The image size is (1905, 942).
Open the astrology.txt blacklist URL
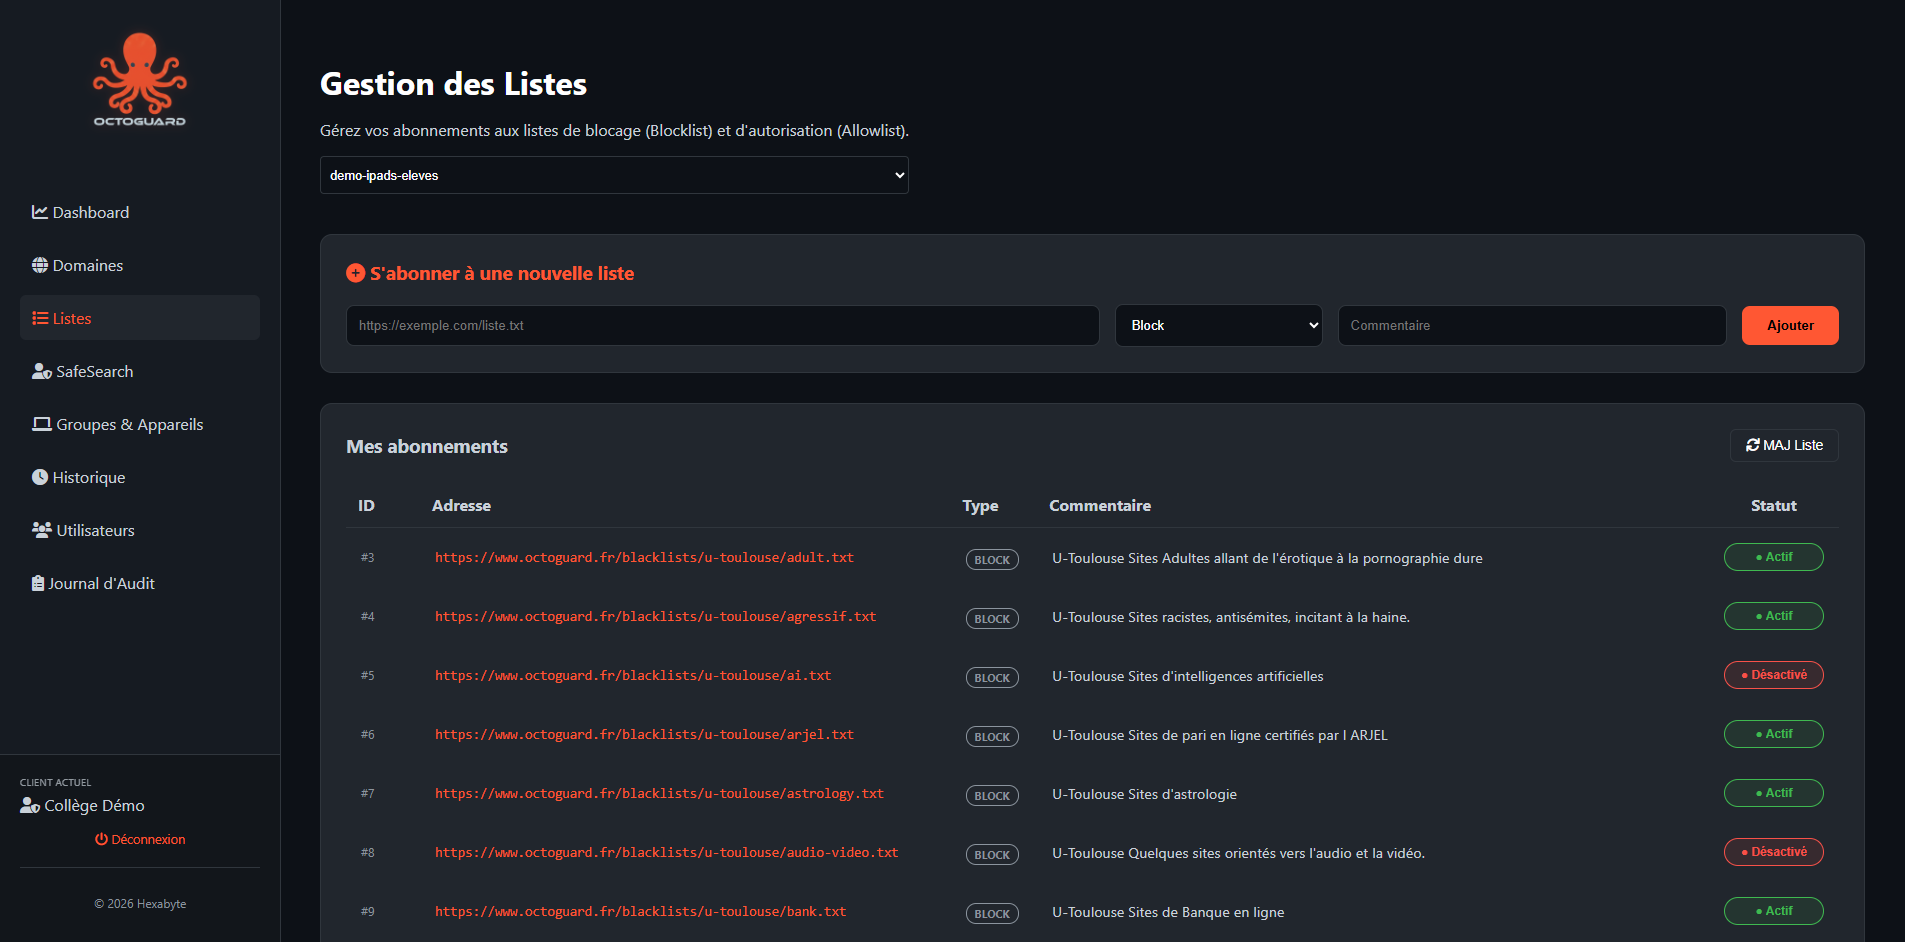coord(659,794)
